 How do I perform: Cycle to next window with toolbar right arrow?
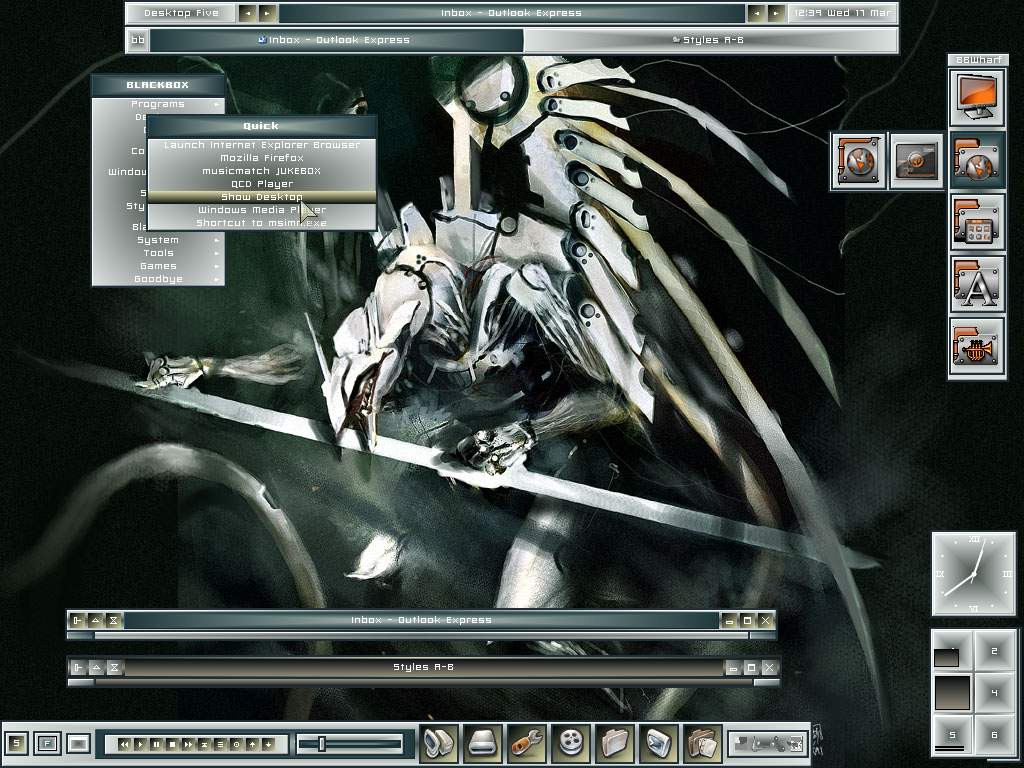pos(776,13)
